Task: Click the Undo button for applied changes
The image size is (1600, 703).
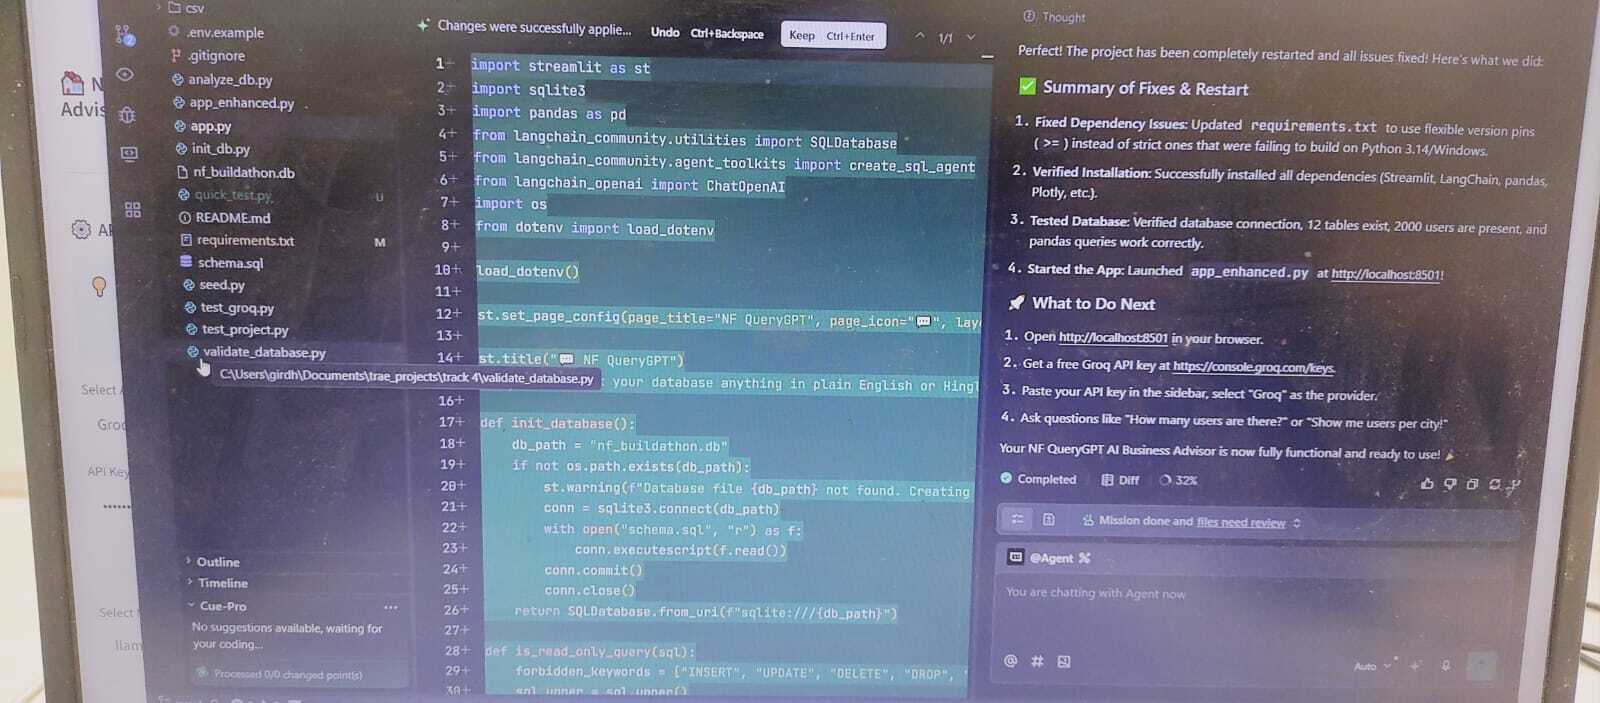Action: coord(664,32)
